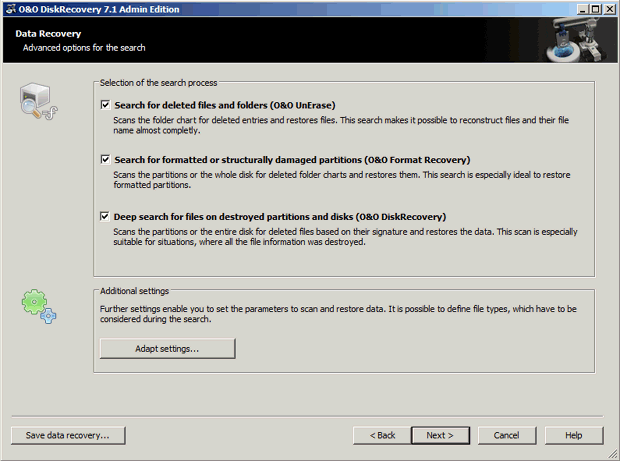
Task: Uncheck Search for deleted files and folders
Action: pyautogui.click(x=106, y=104)
